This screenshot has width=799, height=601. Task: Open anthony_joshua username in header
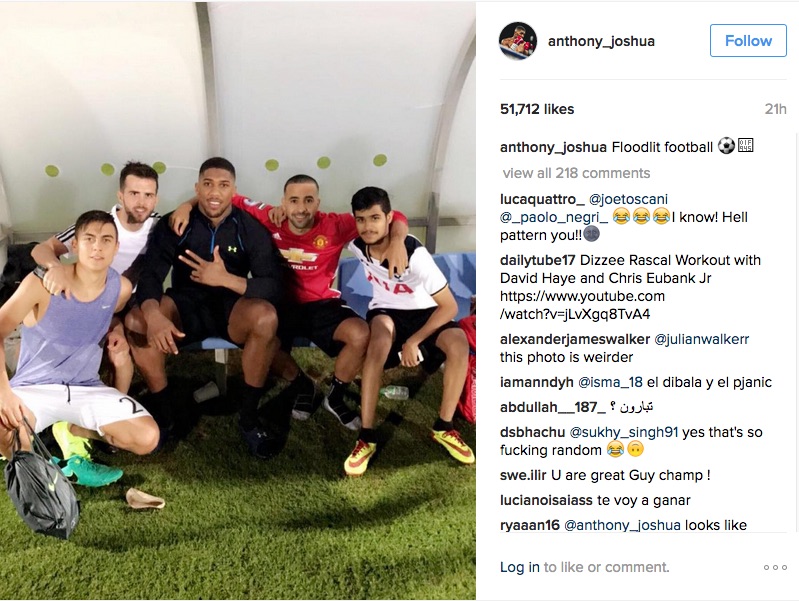601,41
